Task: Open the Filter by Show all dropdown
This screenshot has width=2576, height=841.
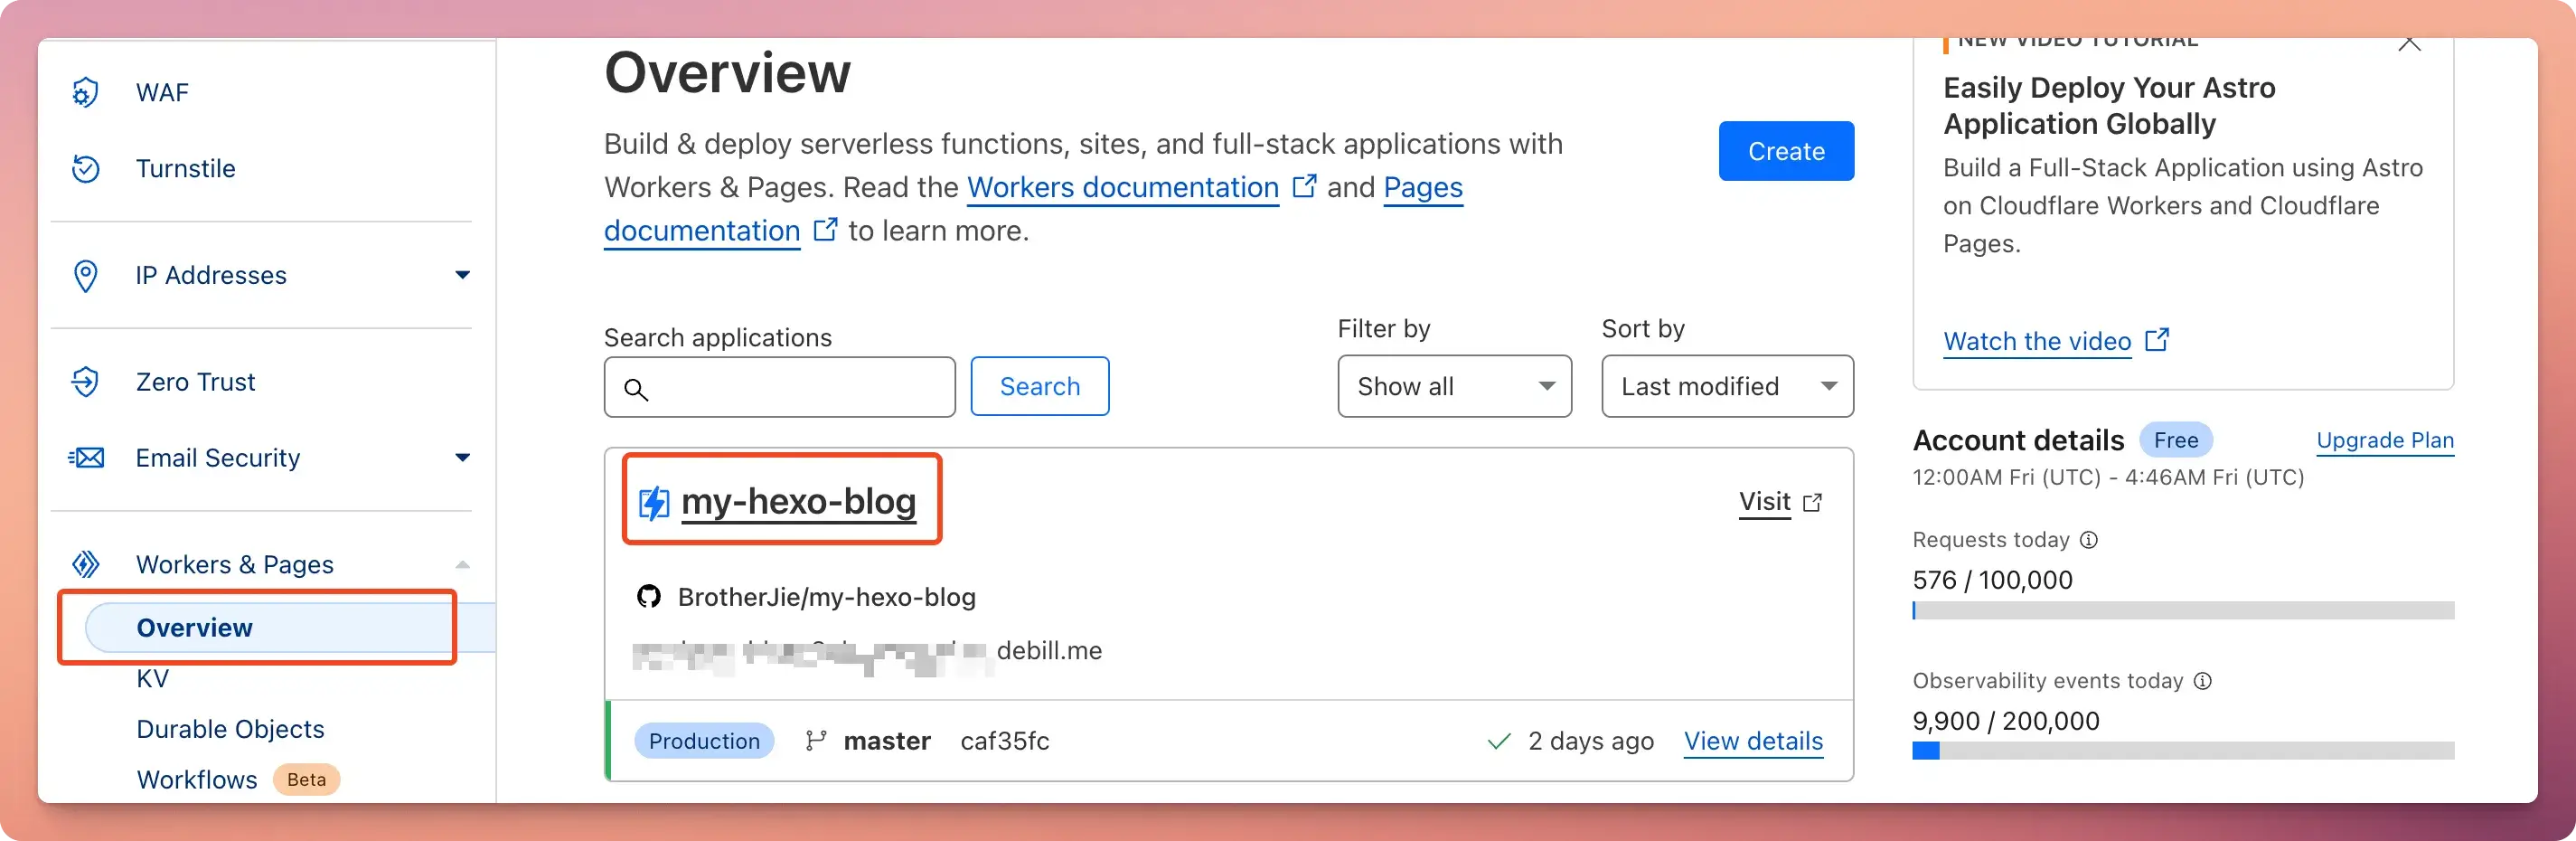Action: [x=1454, y=386]
